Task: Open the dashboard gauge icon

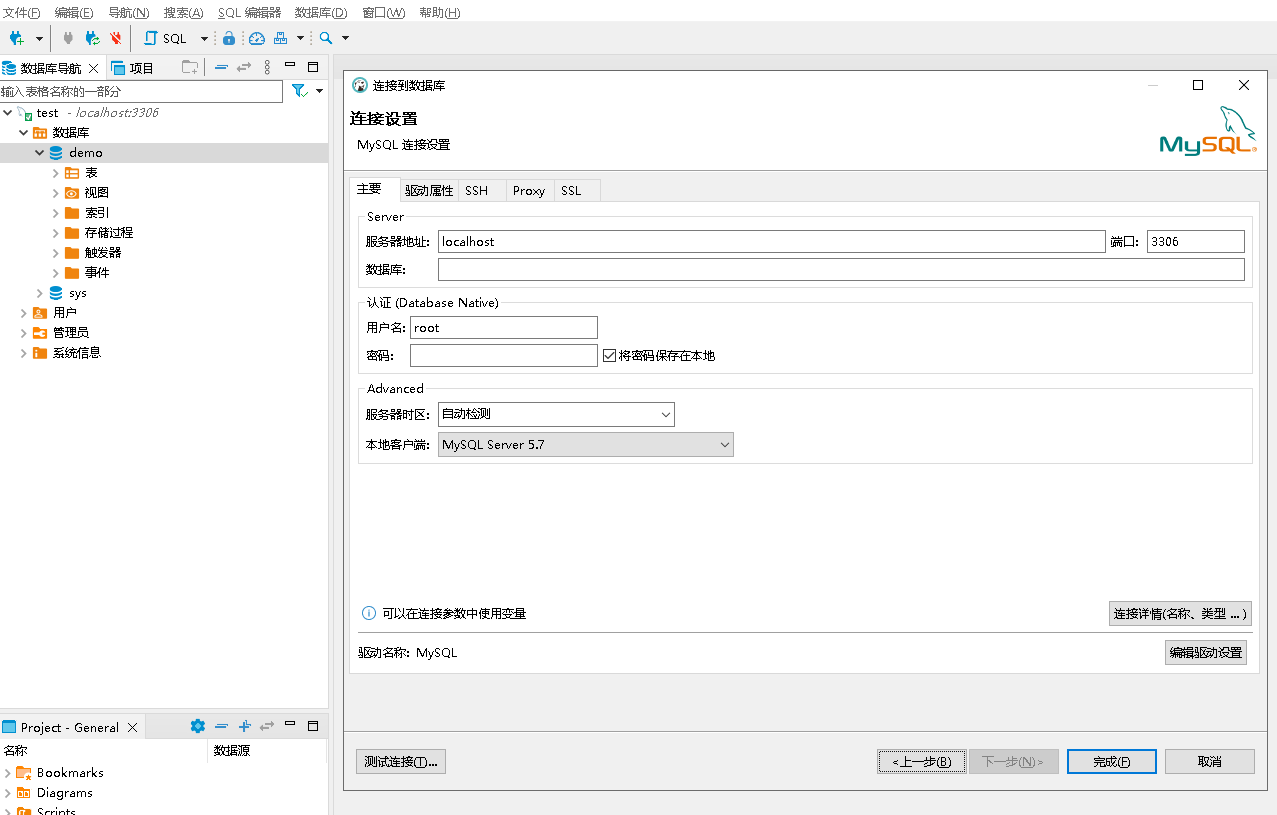Action: click(257, 38)
